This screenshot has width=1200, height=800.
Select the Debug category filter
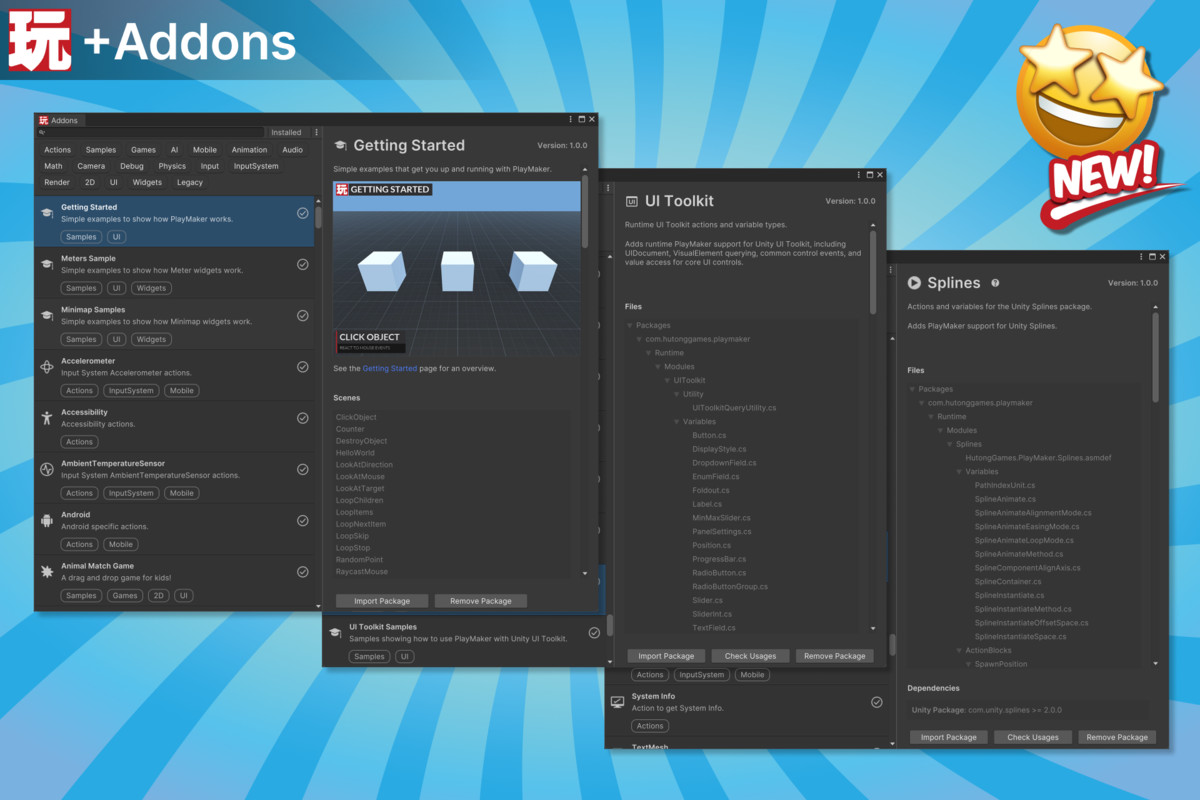click(x=132, y=166)
